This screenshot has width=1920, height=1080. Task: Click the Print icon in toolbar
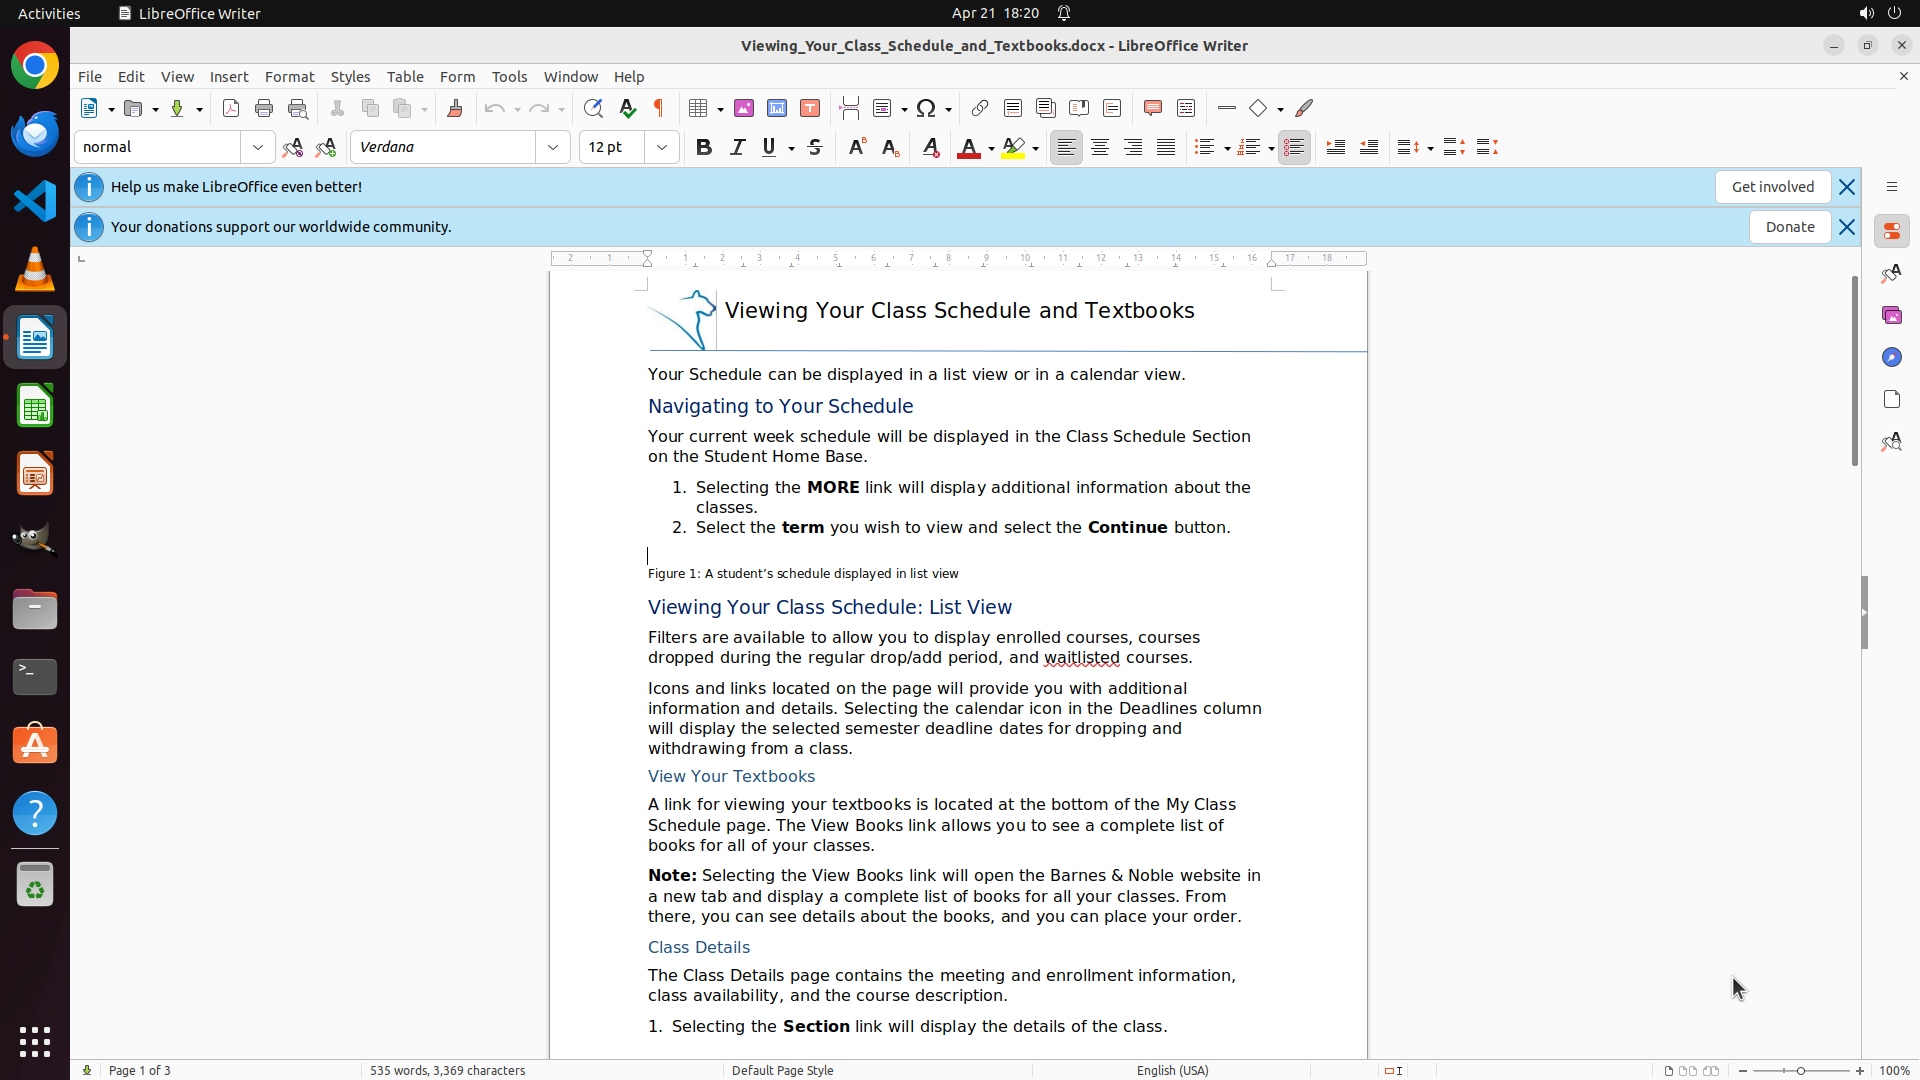pos(264,108)
